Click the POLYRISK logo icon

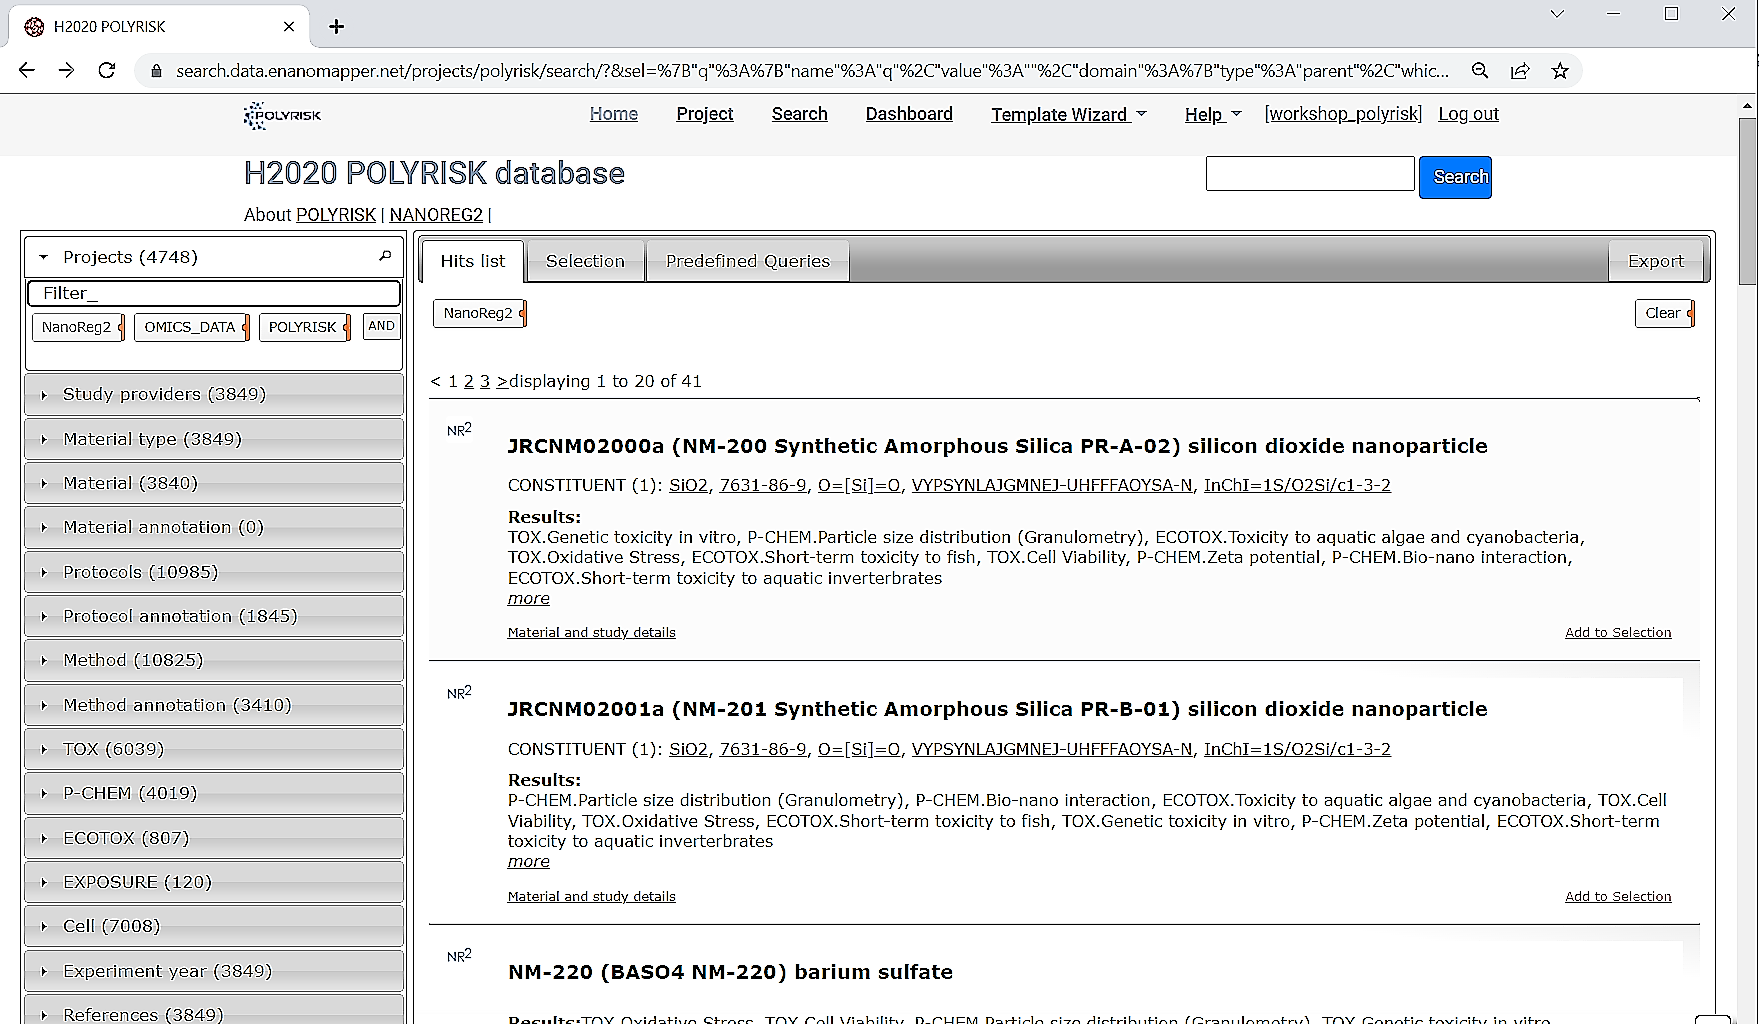tap(282, 115)
